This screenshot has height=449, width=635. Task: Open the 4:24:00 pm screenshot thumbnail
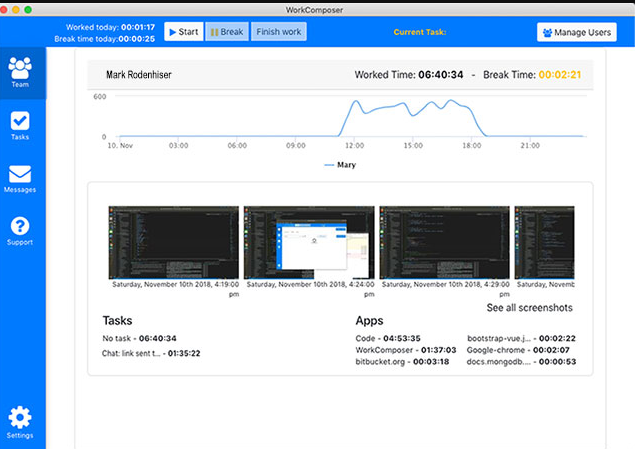(309, 241)
